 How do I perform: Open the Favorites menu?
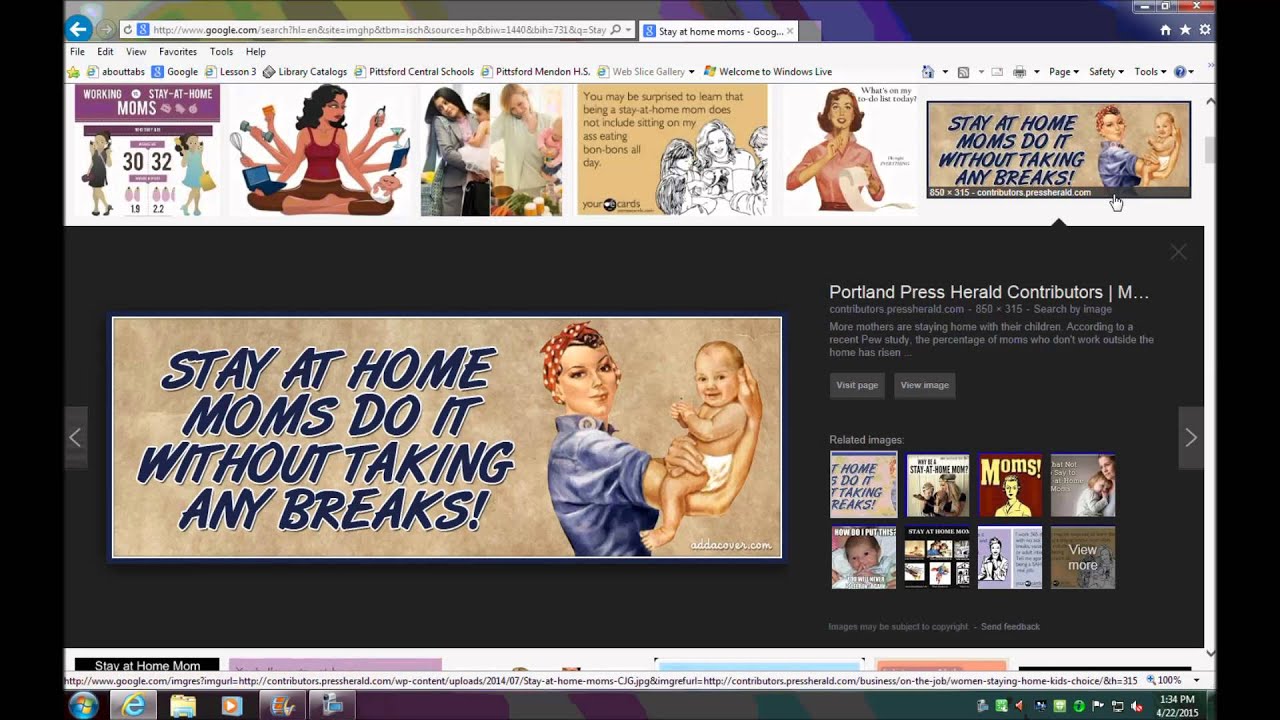pos(178,51)
